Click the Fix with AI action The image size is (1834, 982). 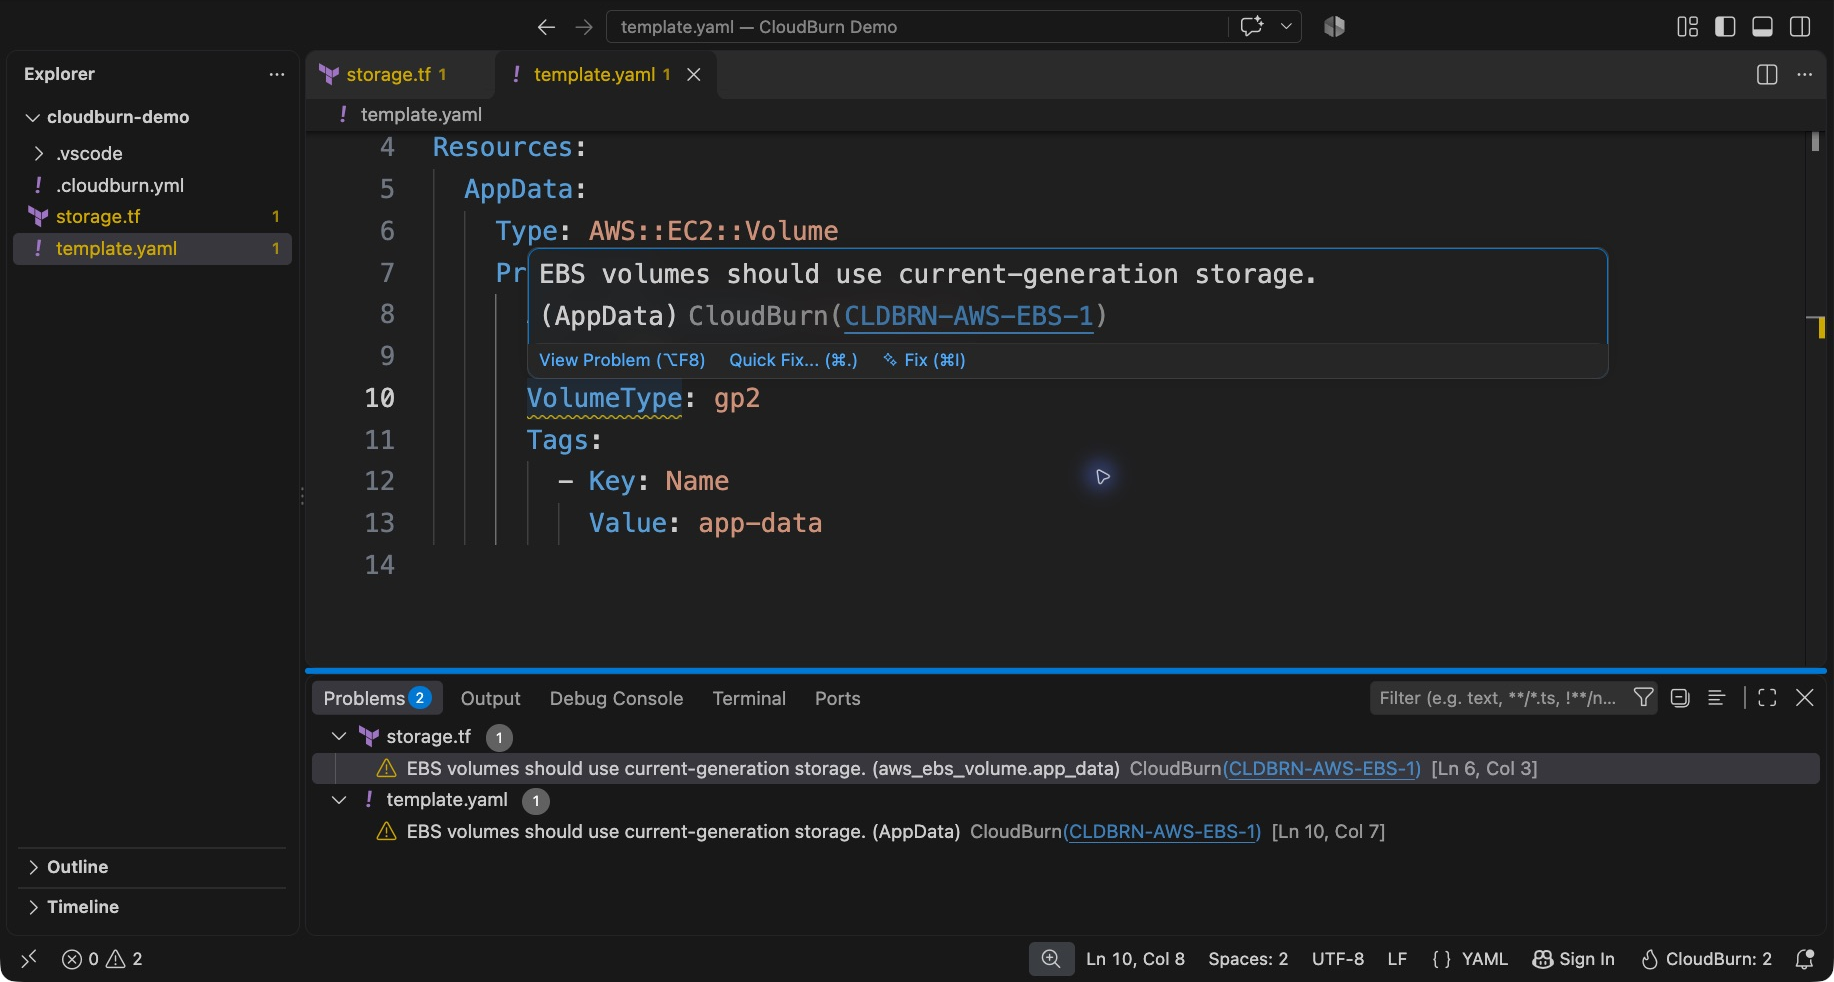924,360
